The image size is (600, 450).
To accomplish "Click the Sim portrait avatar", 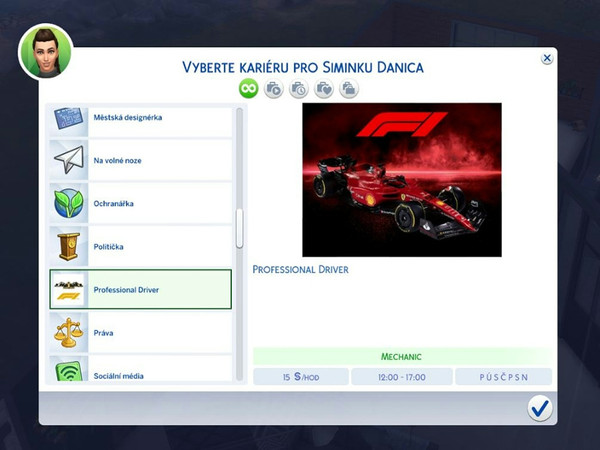I will [x=43, y=50].
